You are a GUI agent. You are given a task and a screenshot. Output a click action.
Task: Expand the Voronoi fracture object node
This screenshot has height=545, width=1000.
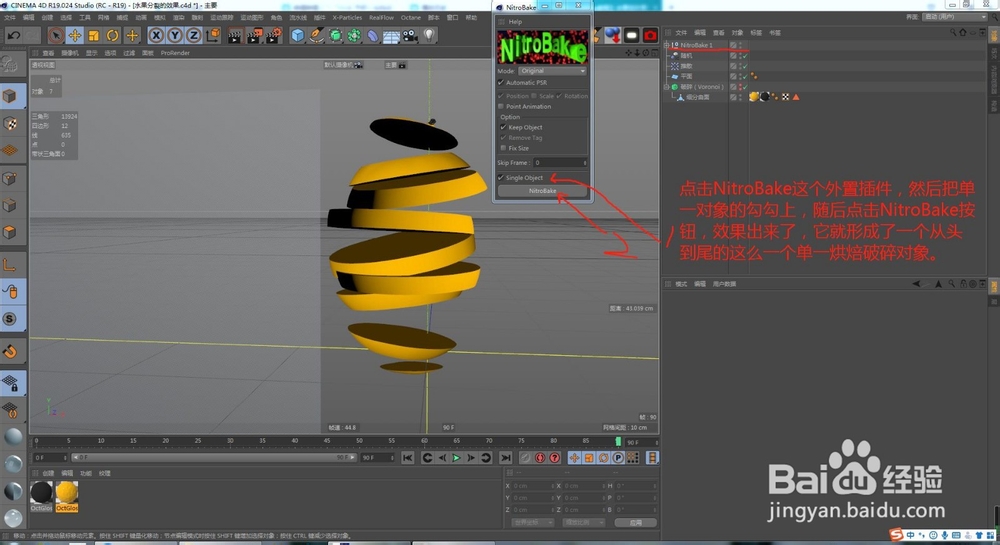[666, 87]
